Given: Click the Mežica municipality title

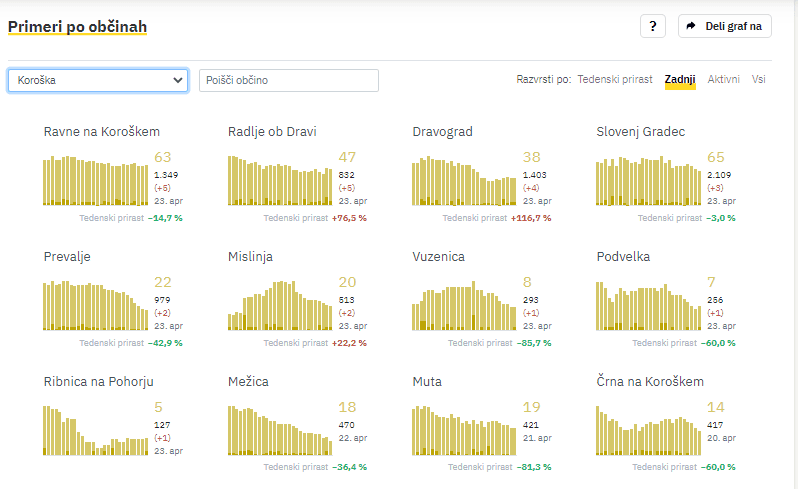Looking at the screenshot, I should tap(248, 382).
